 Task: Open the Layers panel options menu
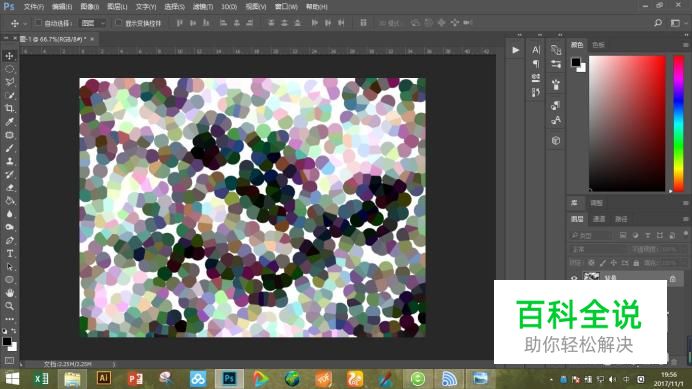pyautogui.click(x=685, y=219)
